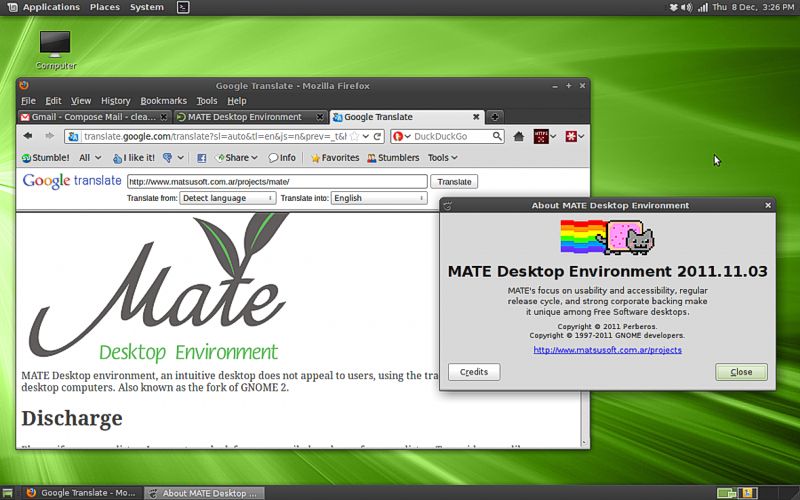
Task: Click the I like it! thumbs up
Action: (134, 158)
